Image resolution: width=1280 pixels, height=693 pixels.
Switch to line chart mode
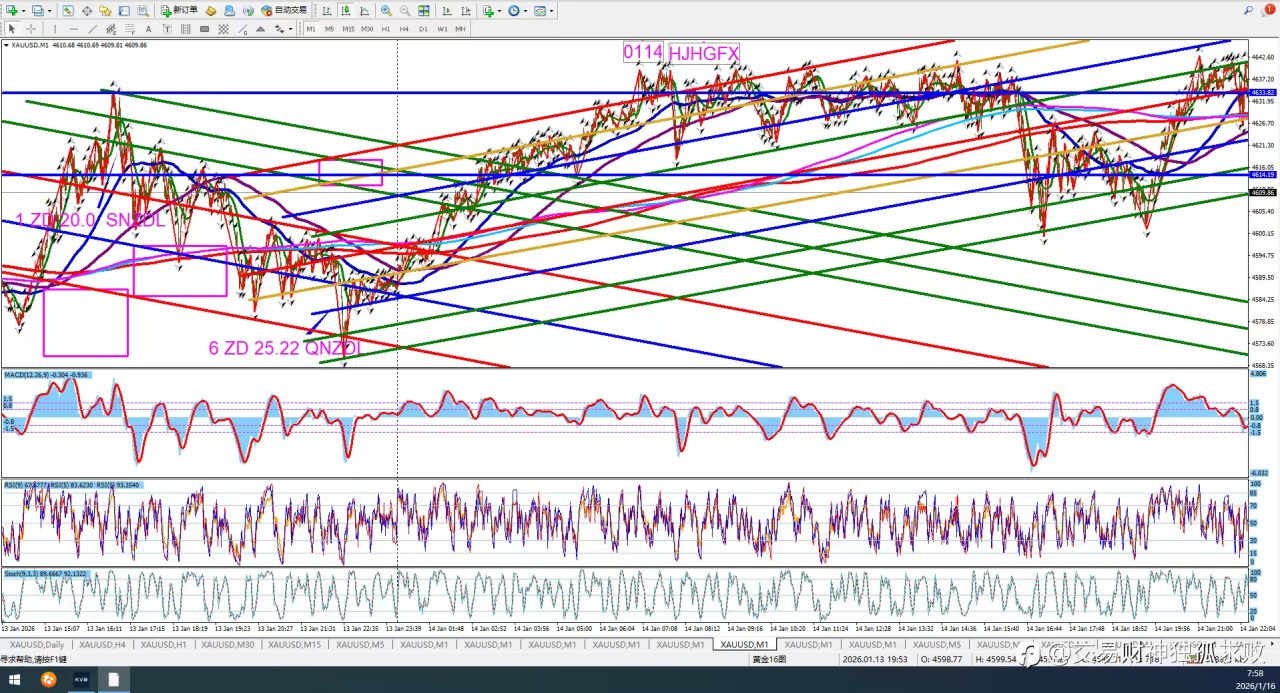(366, 10)
